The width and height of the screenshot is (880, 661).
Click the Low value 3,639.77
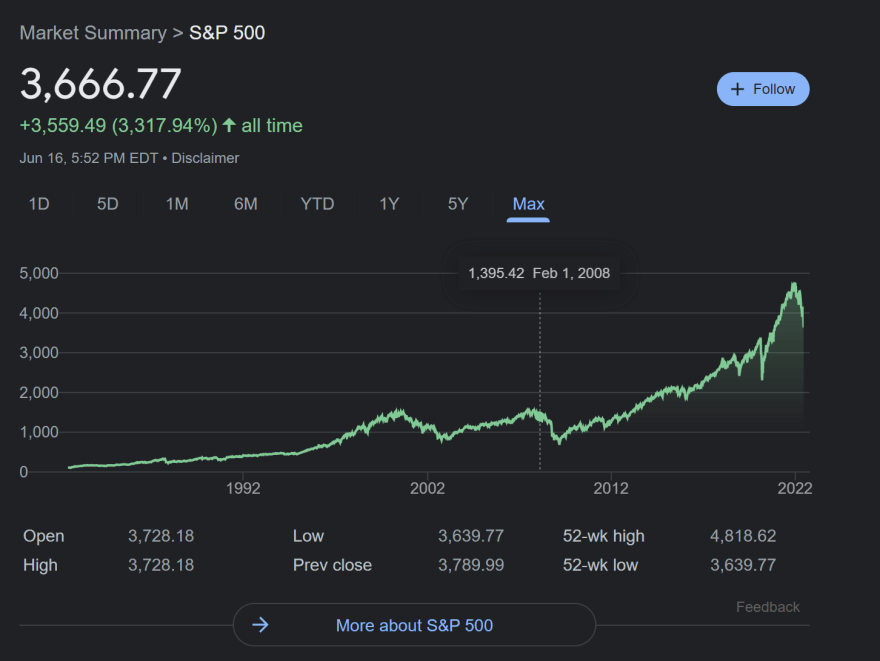471,536
